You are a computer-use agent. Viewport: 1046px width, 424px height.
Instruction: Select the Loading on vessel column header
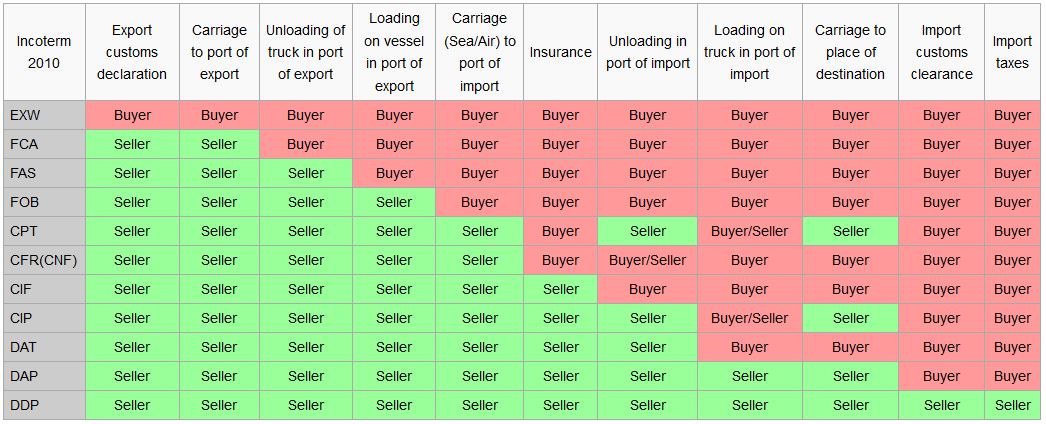(394, 52)
